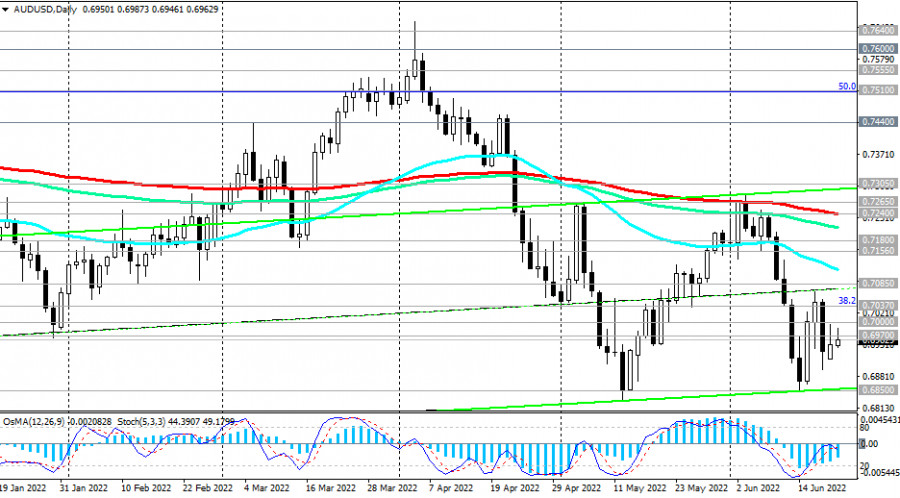Select the 0.76400 price level label
Image resolution: width=900 pixels, height=498 pixels.
click(878, 30)
